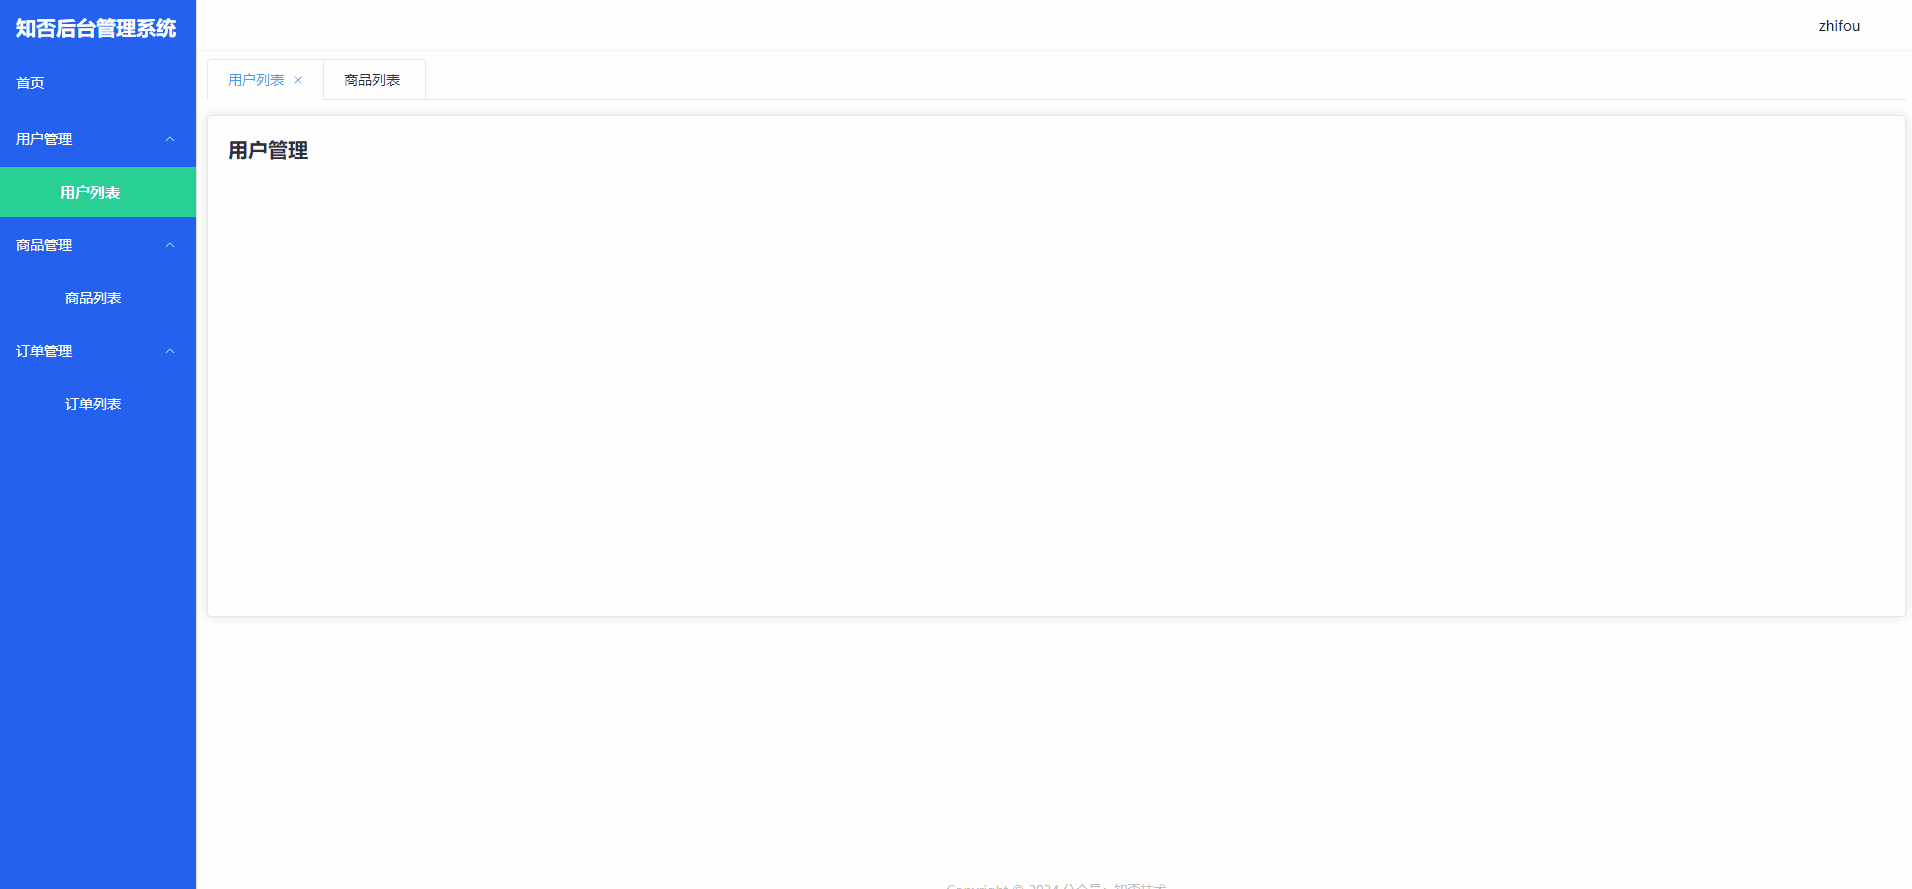This screenshot has width=1912, height=889.
Task: Click the 知否技术 footer link
Action: click(1140, 885)
